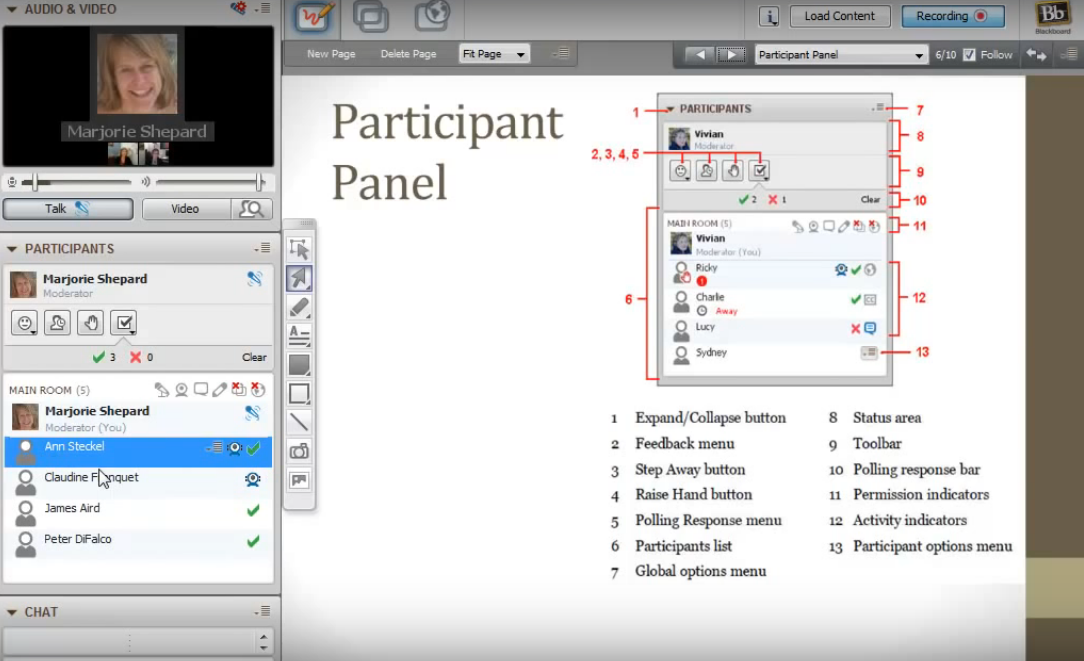Toggle the Follow checkbox
The image size is (1084, 661).
[x=969, y=55]
